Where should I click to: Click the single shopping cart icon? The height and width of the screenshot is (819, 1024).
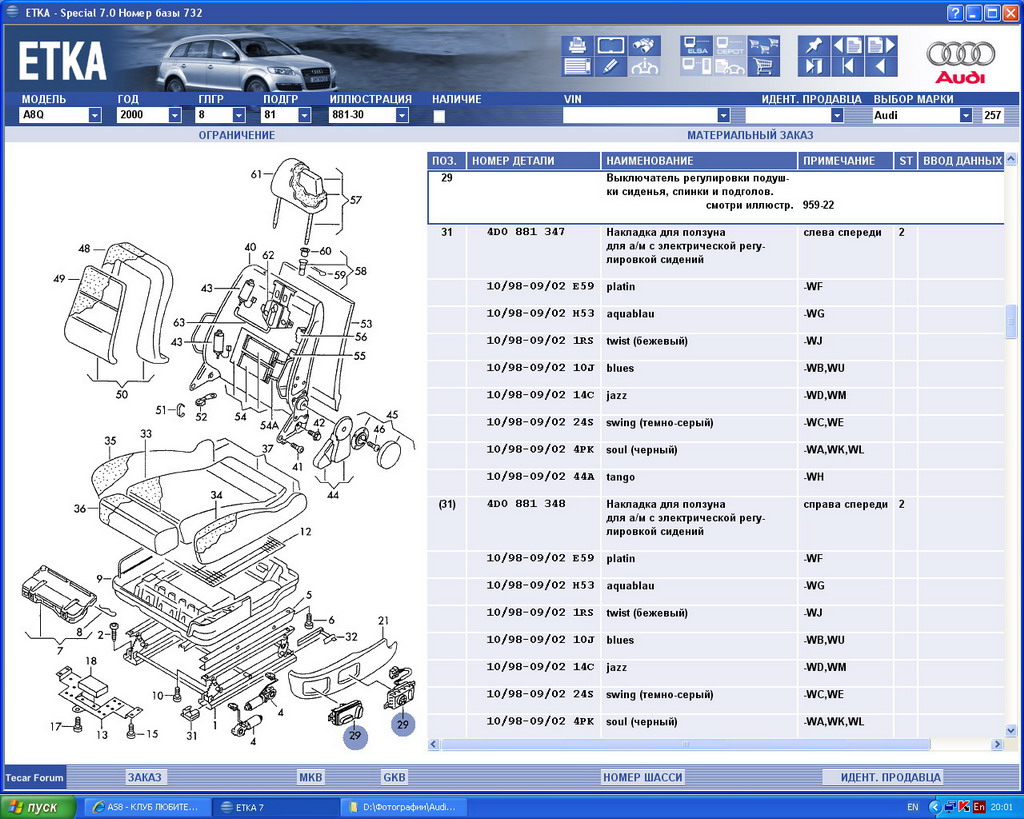(764, 67)
